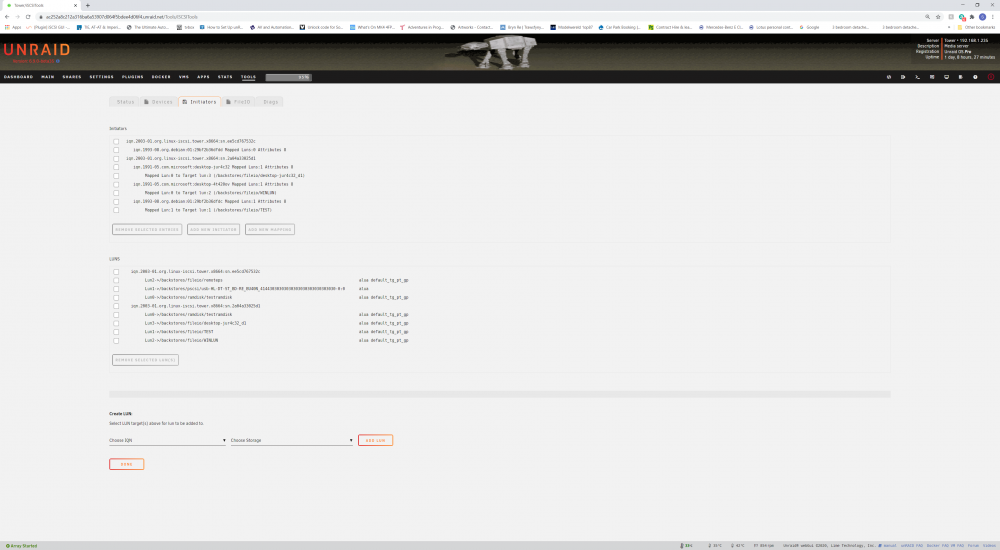Check the Lun1 pscsi usb backstore box

tap(116, 289)
